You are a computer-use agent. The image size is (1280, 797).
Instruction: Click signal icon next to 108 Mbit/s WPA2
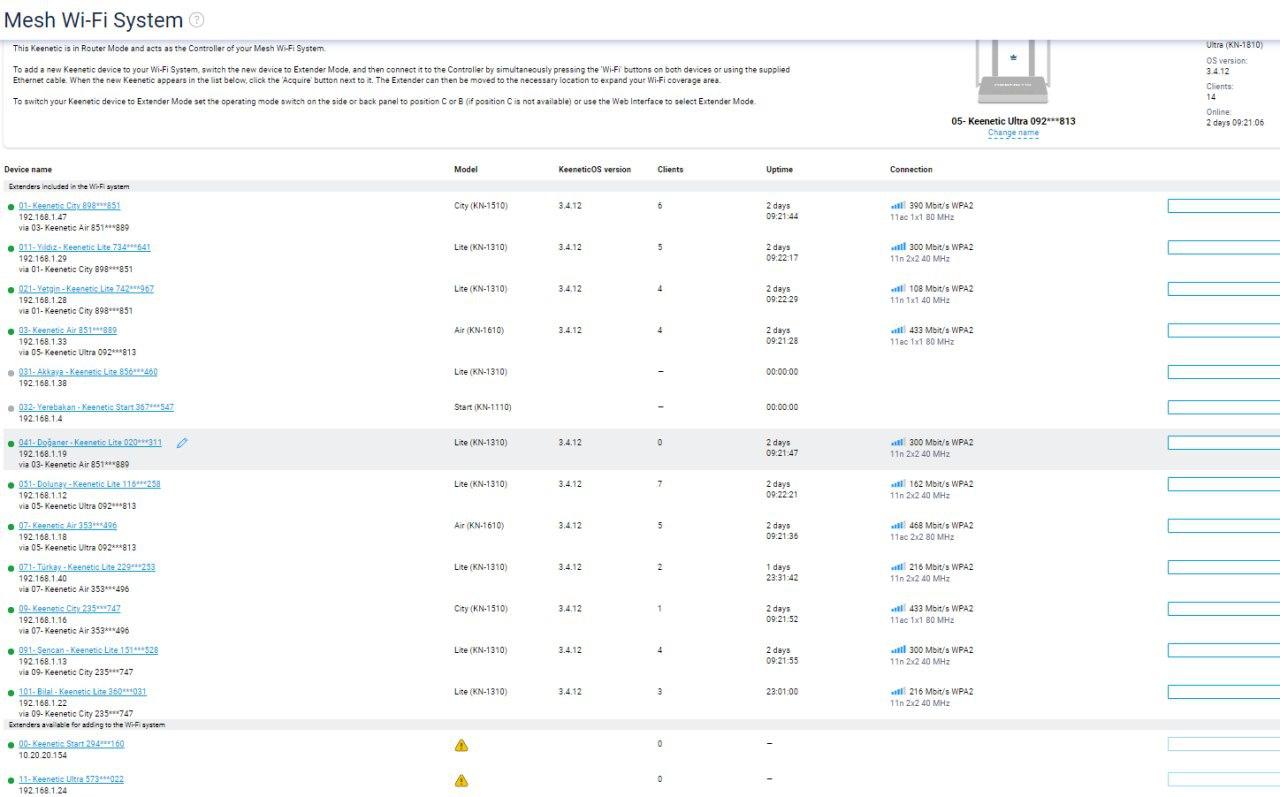coord(898,289)
